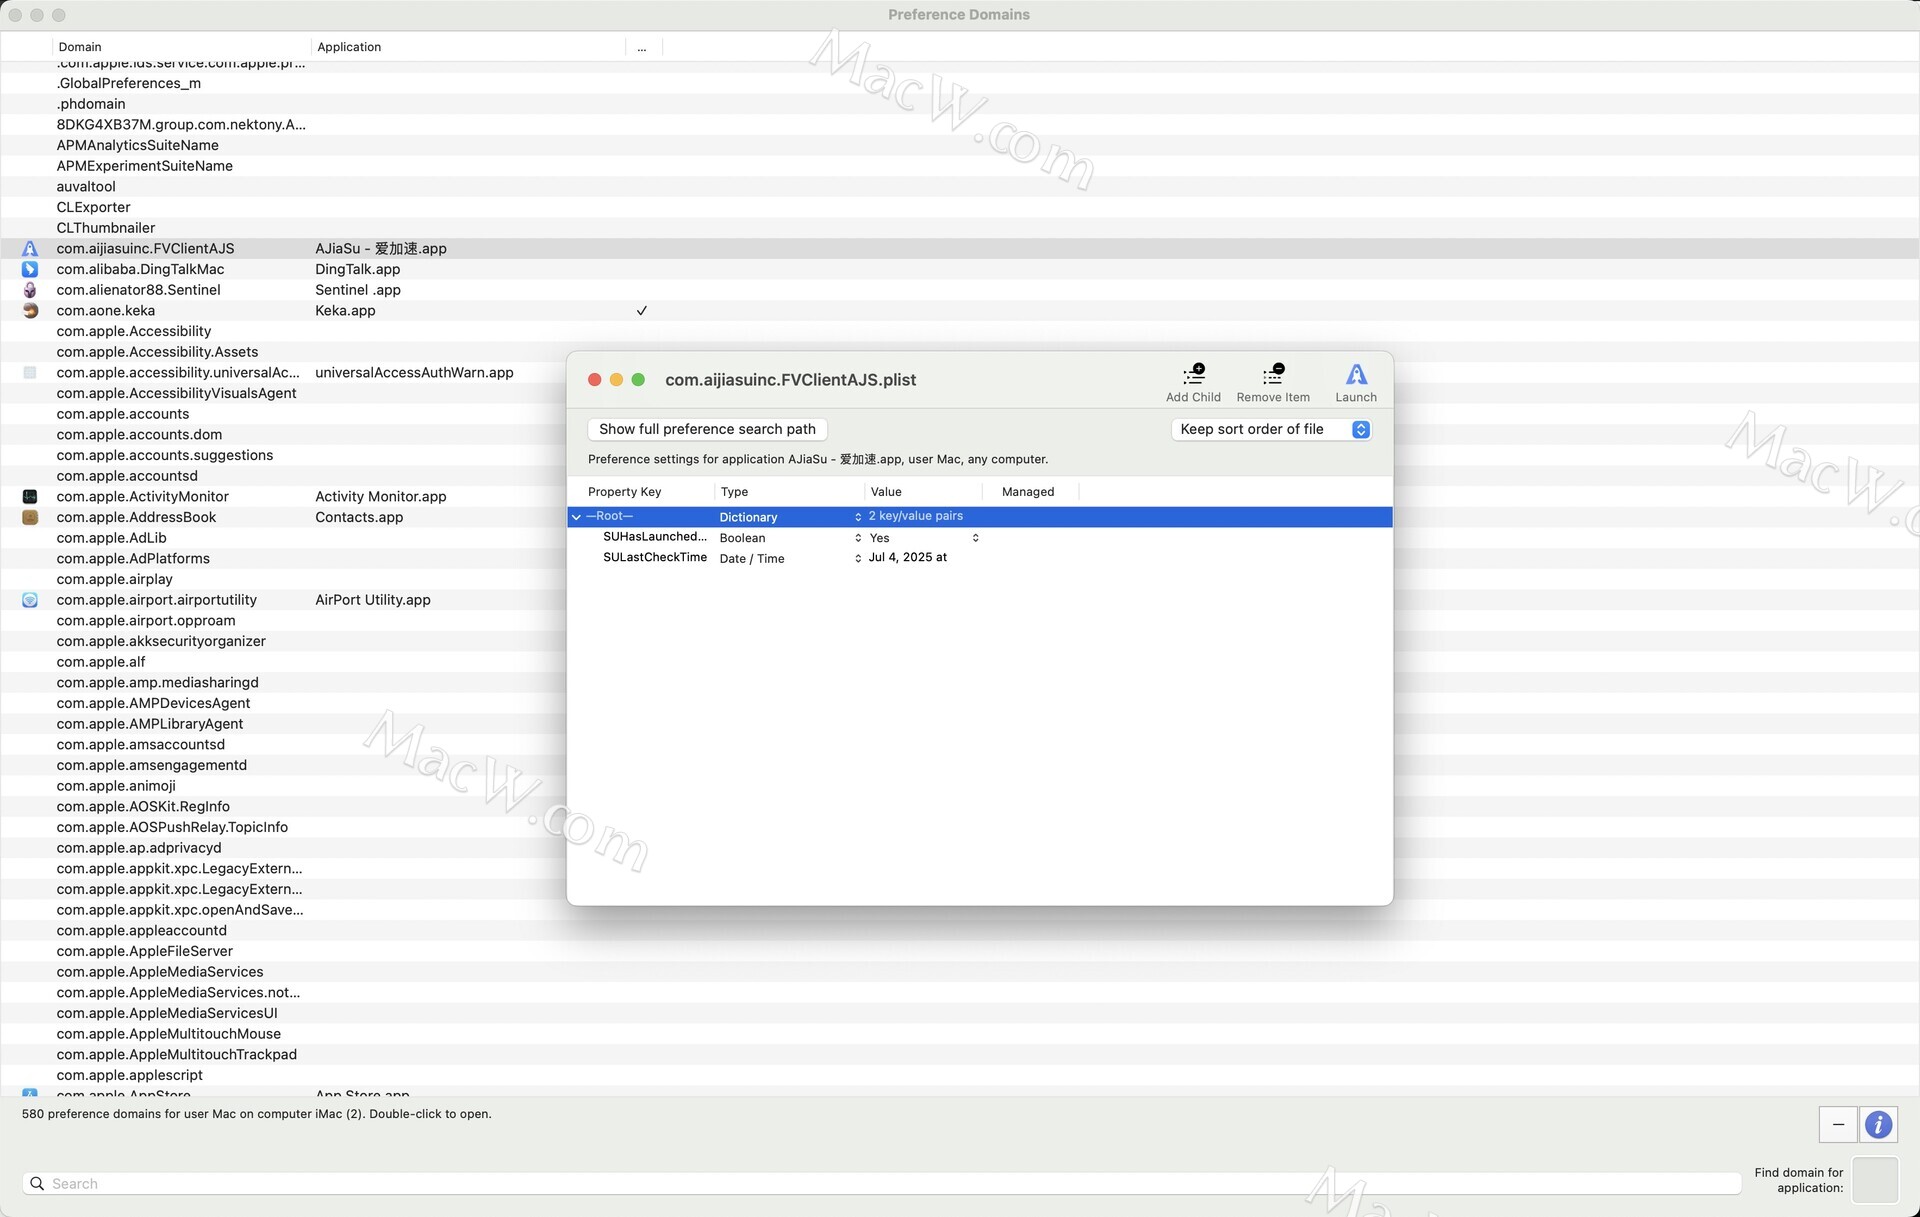This screenshot has width=1920, height=1217.
Task: Sort by the Application column header
Action: (349, 47)
